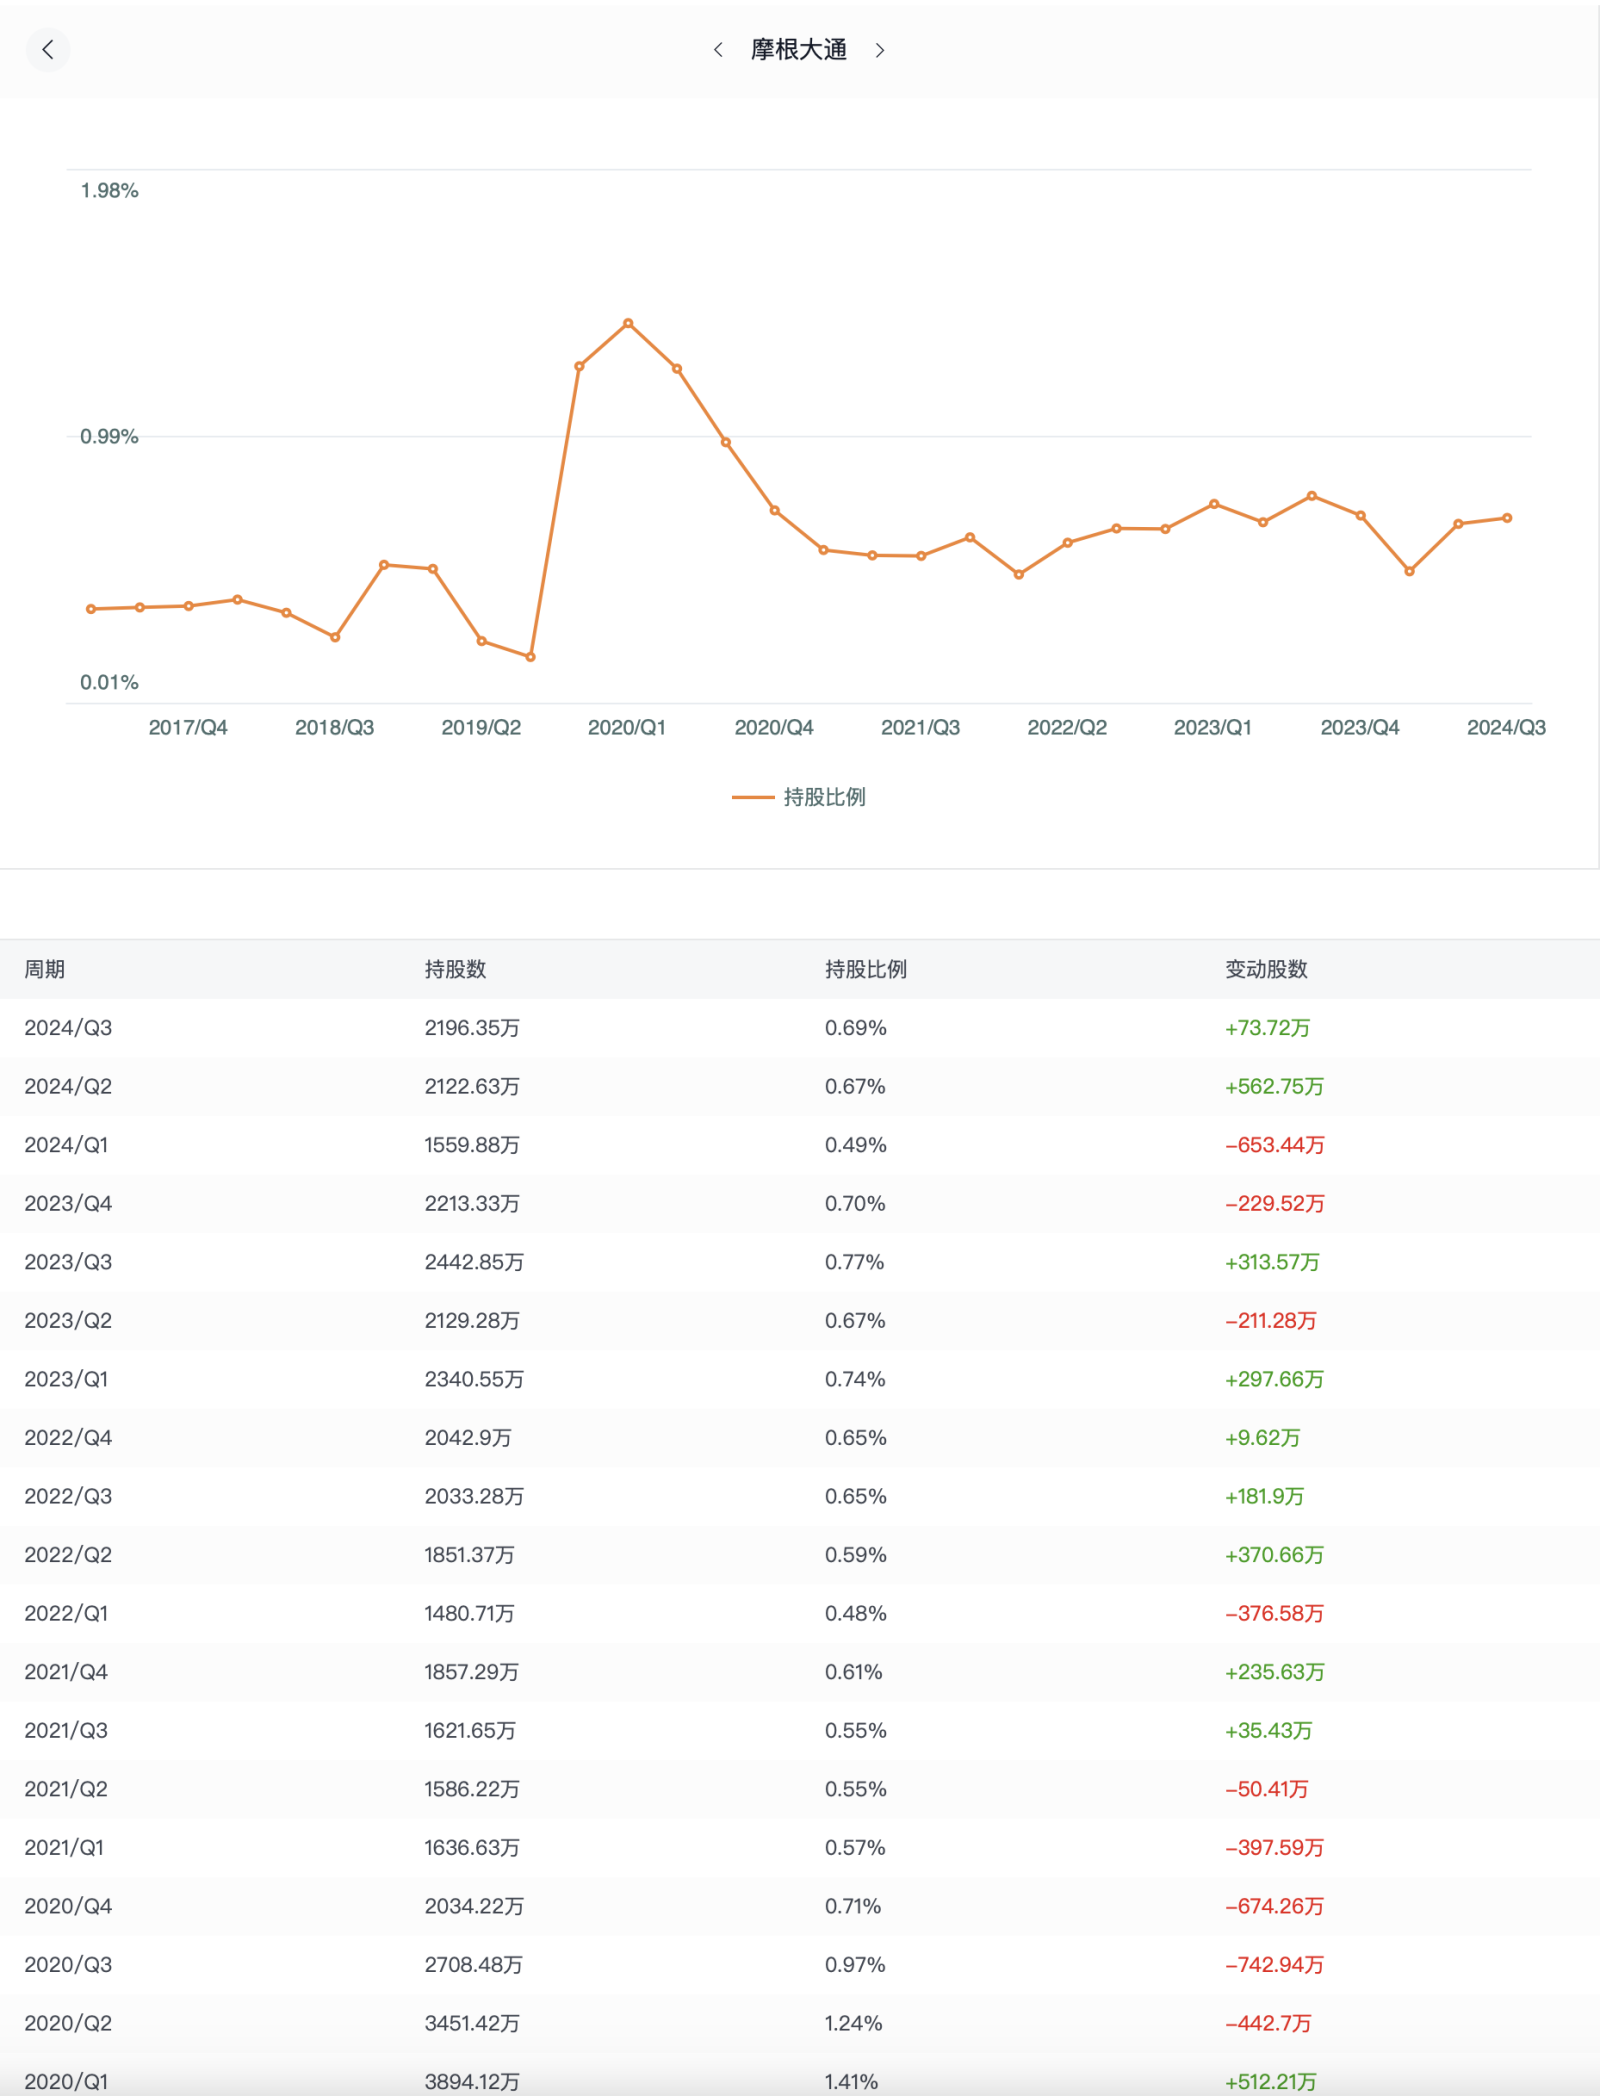
Task: Select the 1586.22万 holdings cell
Action: coord(472,1789)
